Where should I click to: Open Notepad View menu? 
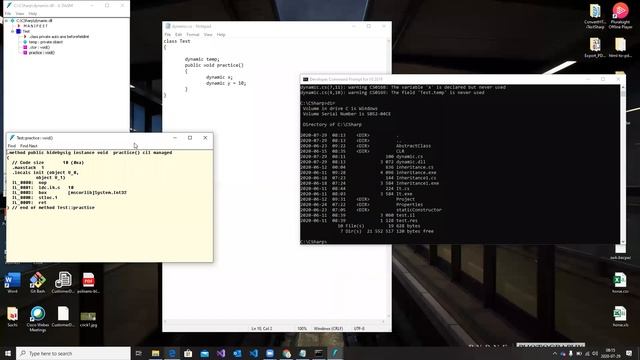pyautogui.click(x=208, y=35)
